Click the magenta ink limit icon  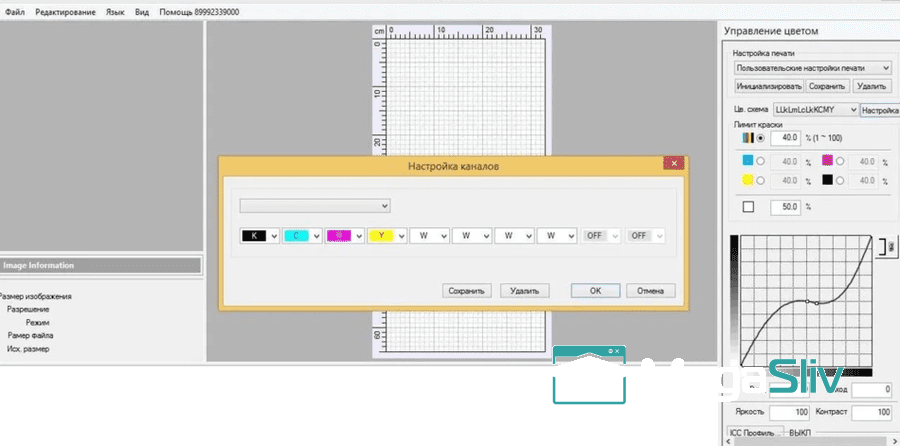[x=827, y=160]
